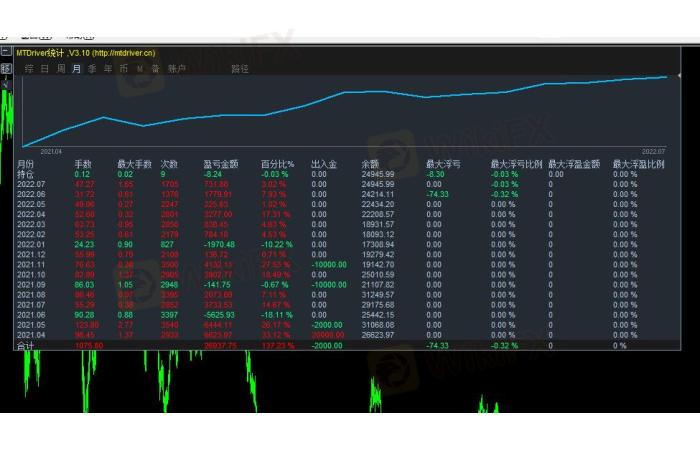Select the 日 daily statistics tab
The image size is (700, 450).
45,69
